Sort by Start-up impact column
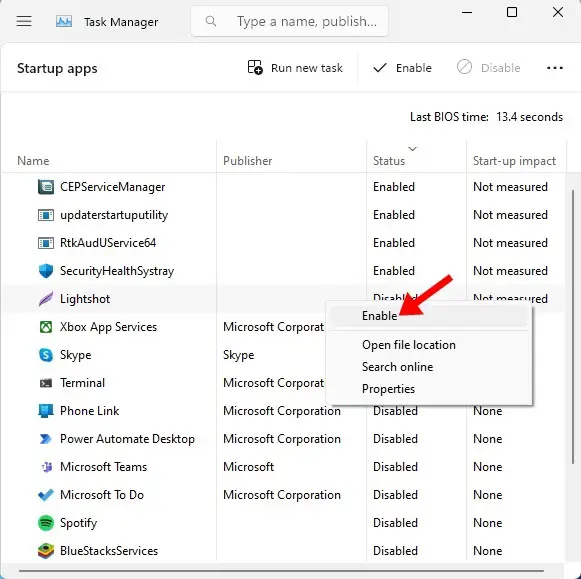 pyautogui.click(x=514, y=161)
